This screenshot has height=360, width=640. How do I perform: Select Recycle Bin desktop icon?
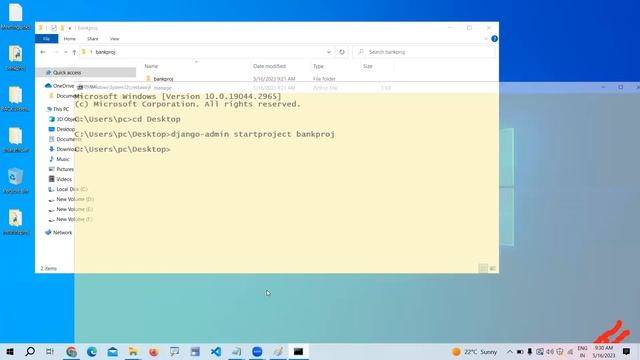pos(16,181)
